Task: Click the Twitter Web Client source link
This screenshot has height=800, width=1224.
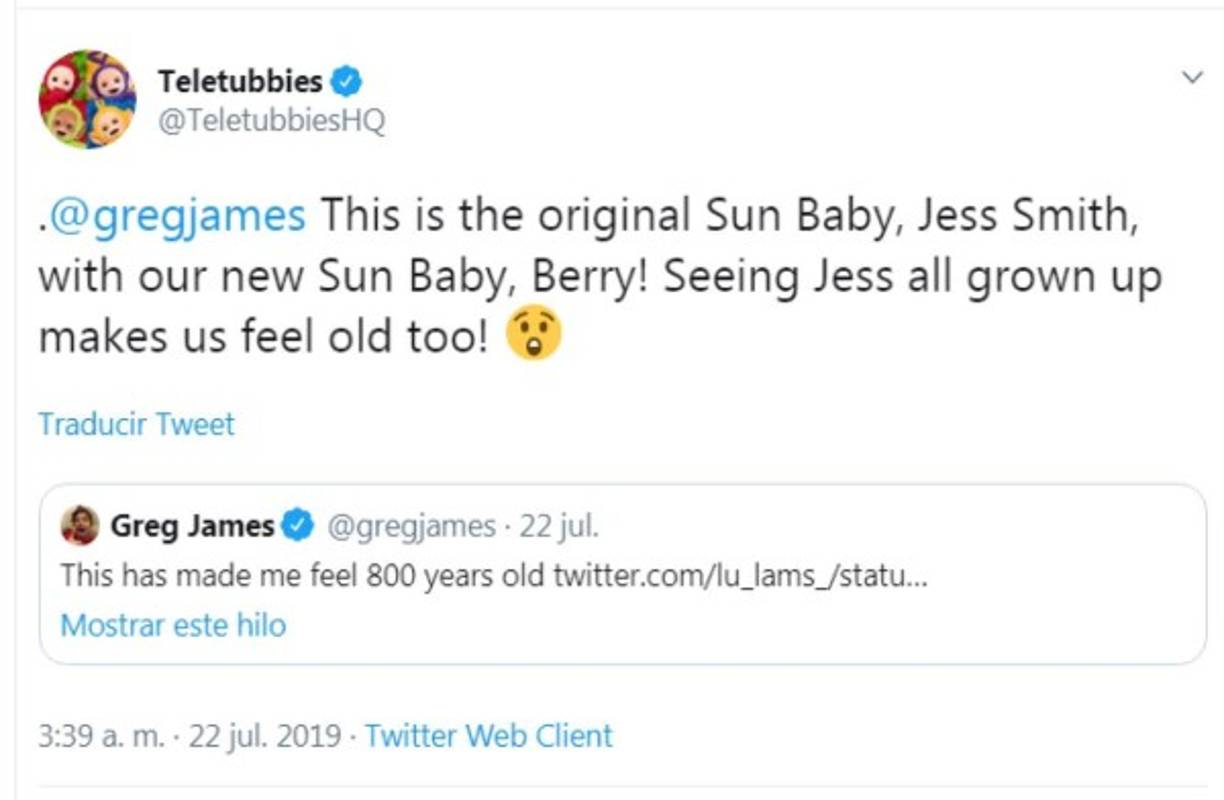Action: (x=488, y=736)
